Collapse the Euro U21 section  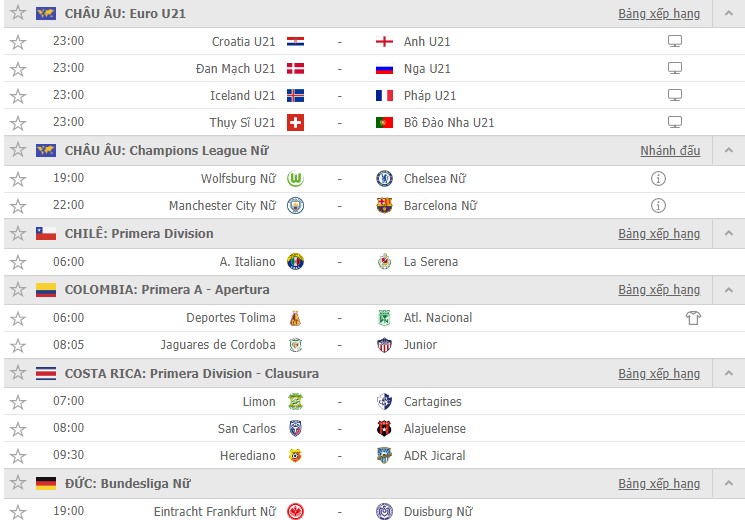(x=728, y=13)
